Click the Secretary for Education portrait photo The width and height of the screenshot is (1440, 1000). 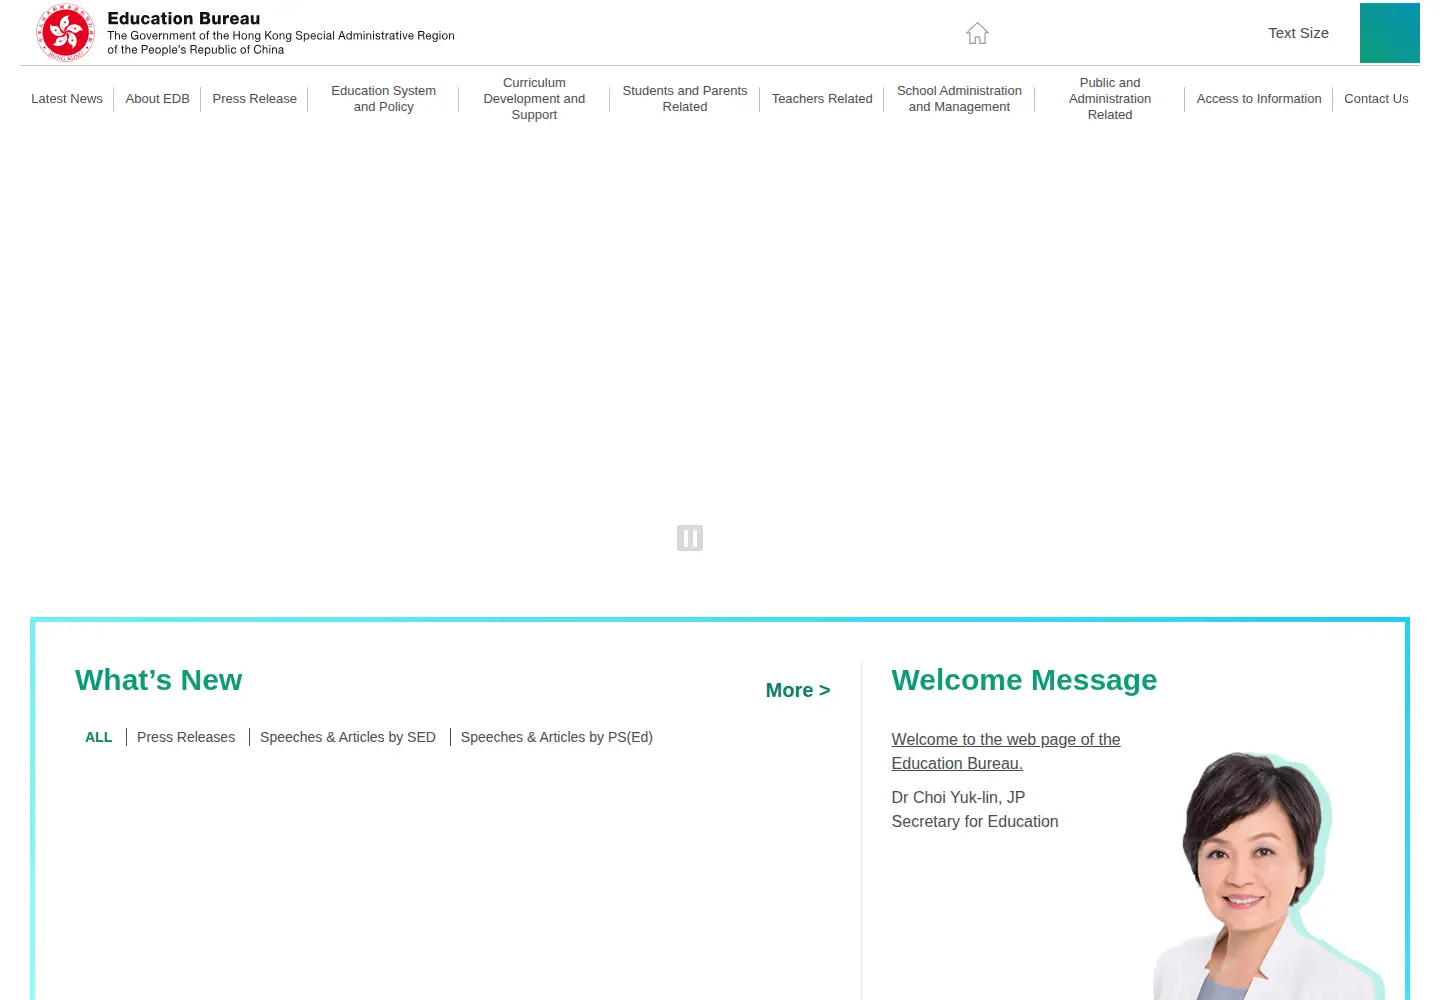click(x=1268, y=876)
